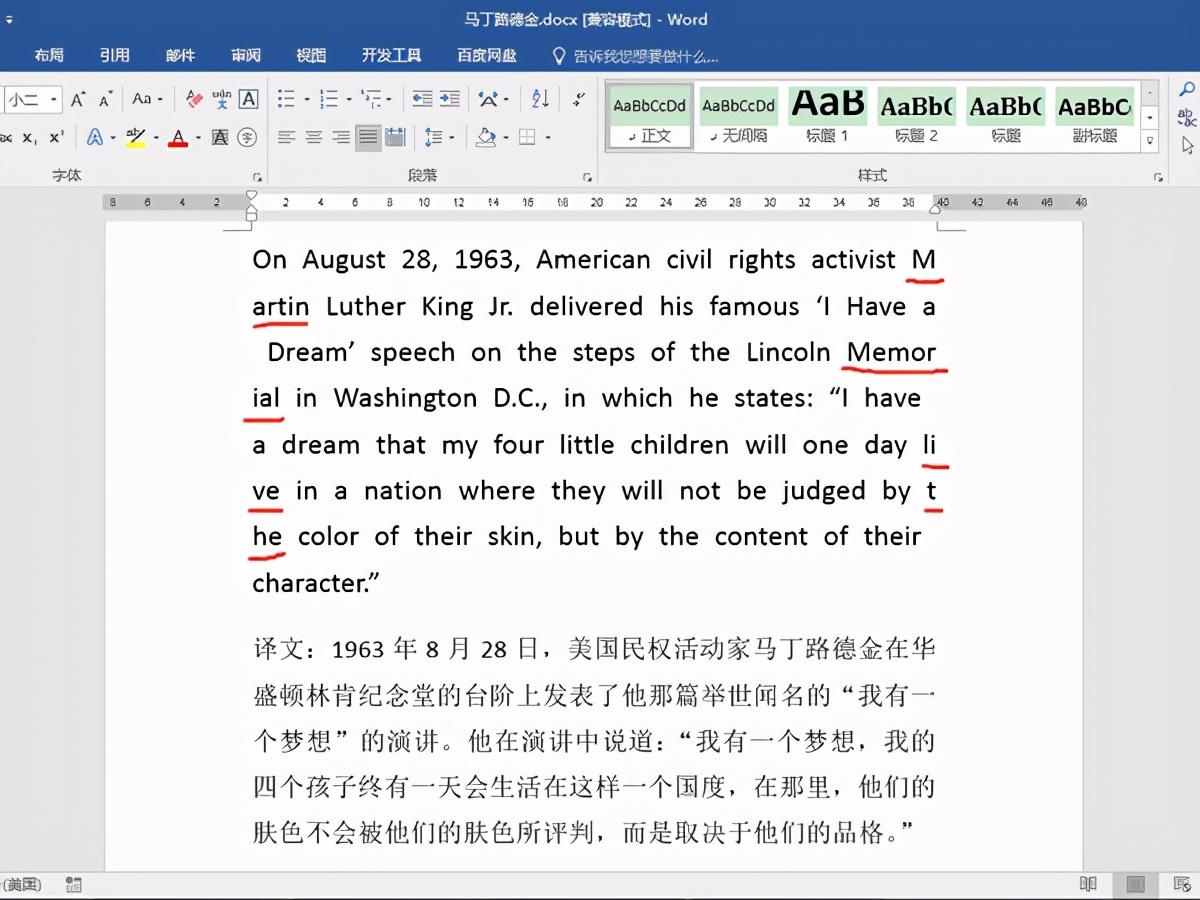This screenshot has height=900, width=1200.
Task: Click the Text Effects icon
Action: 95,137
